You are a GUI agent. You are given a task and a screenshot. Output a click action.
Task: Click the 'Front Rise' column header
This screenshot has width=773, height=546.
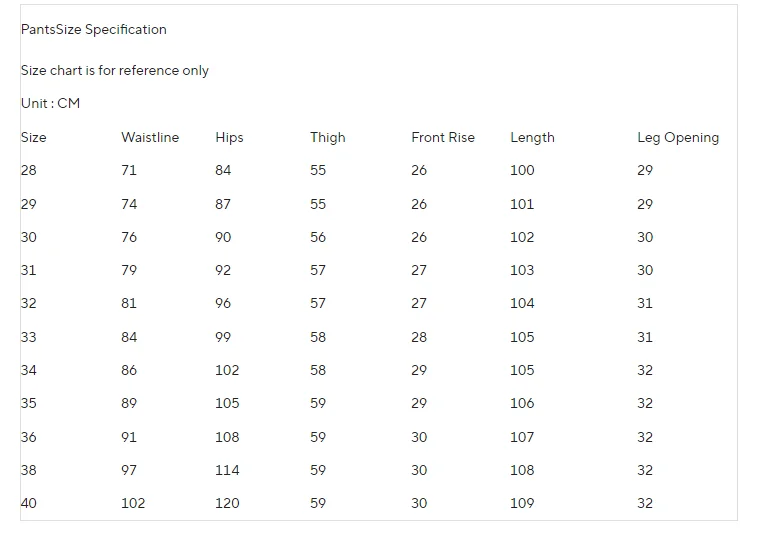tap(443, 137)
